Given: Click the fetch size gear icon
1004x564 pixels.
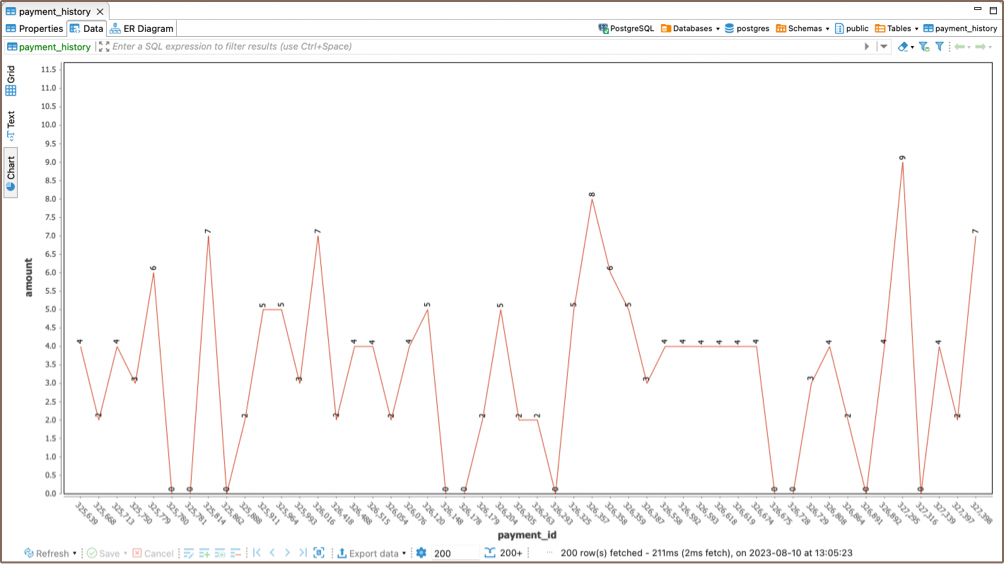Looking at the screenshot, I should click(x=421, y=553).
